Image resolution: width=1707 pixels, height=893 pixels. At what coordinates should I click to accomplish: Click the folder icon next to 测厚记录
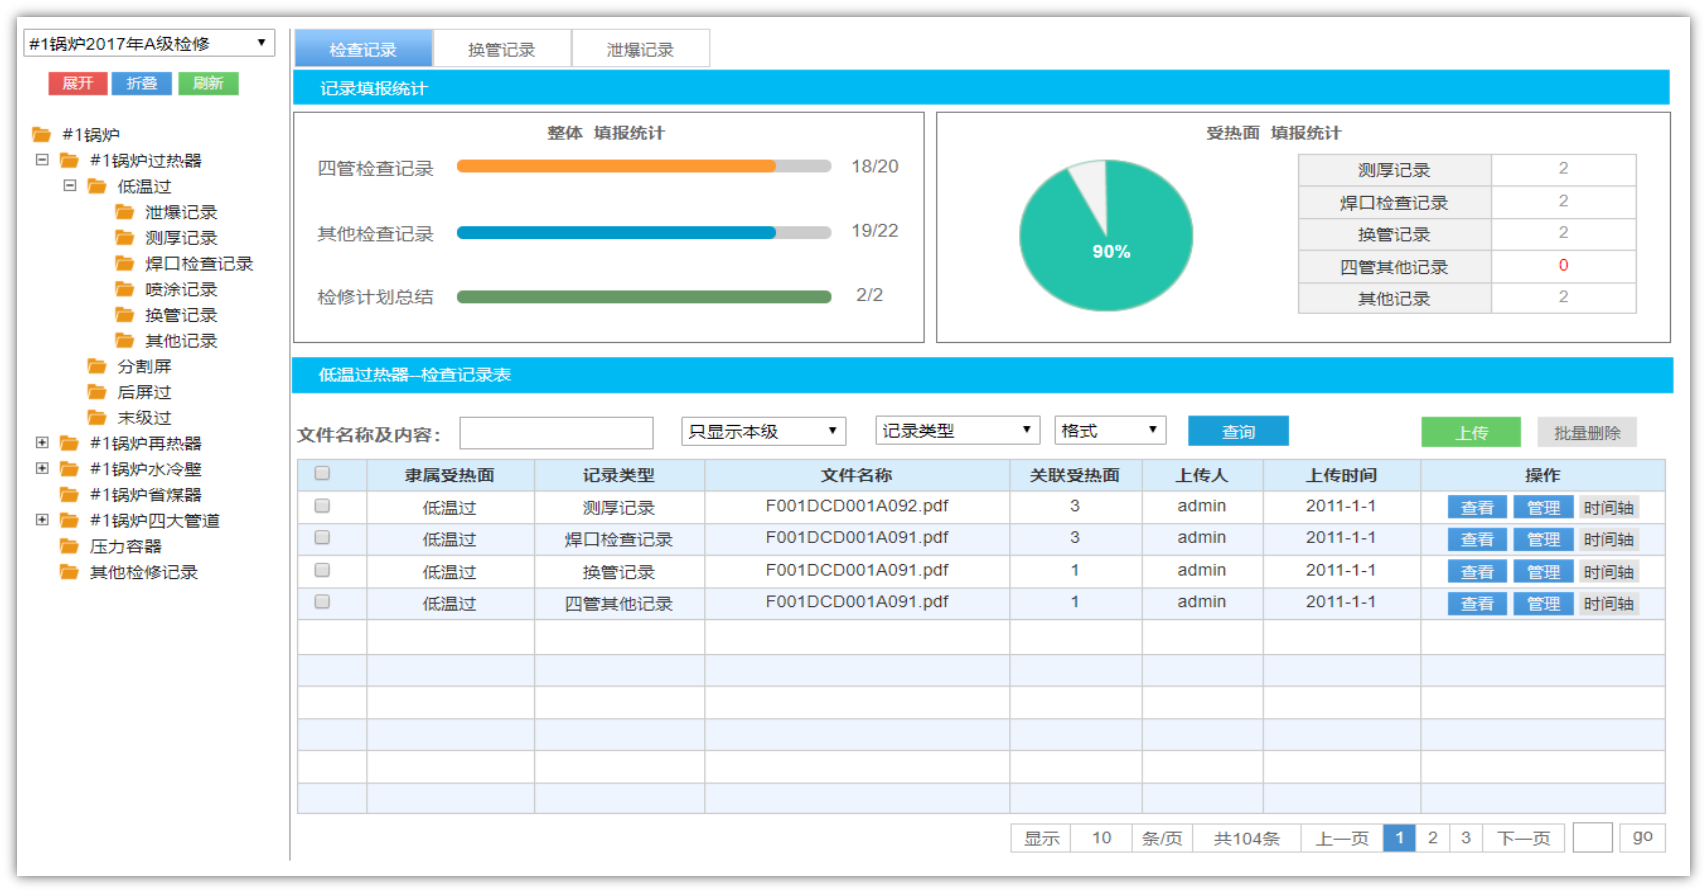125,238
